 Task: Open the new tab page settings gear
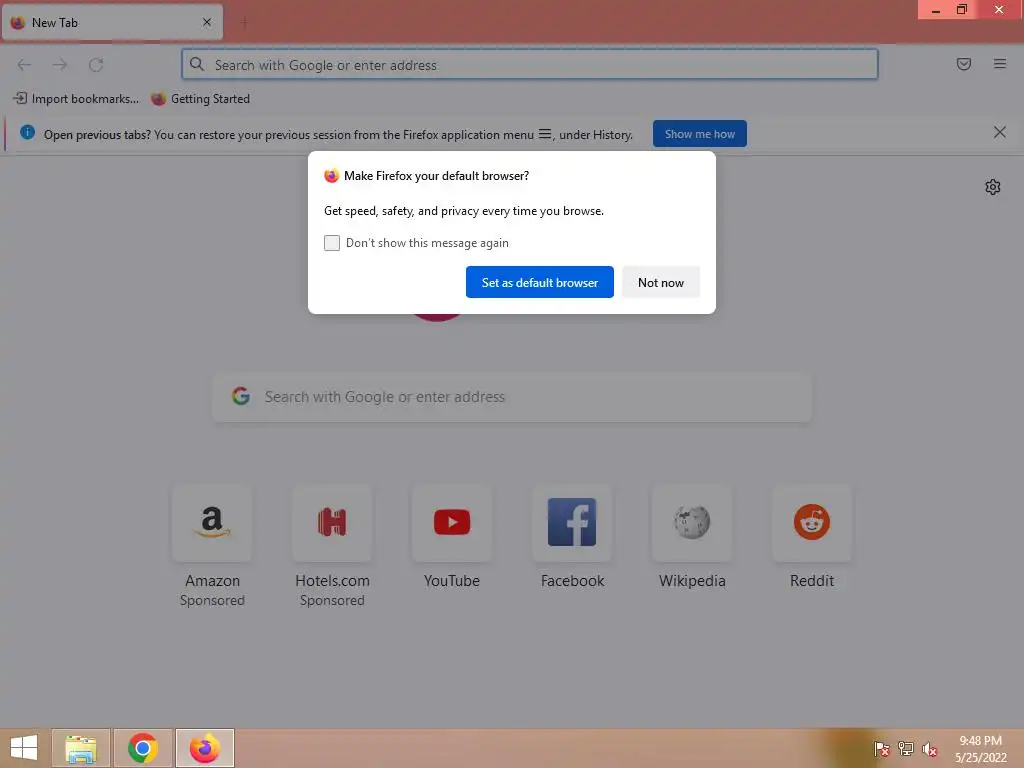(x=993, y=187)
